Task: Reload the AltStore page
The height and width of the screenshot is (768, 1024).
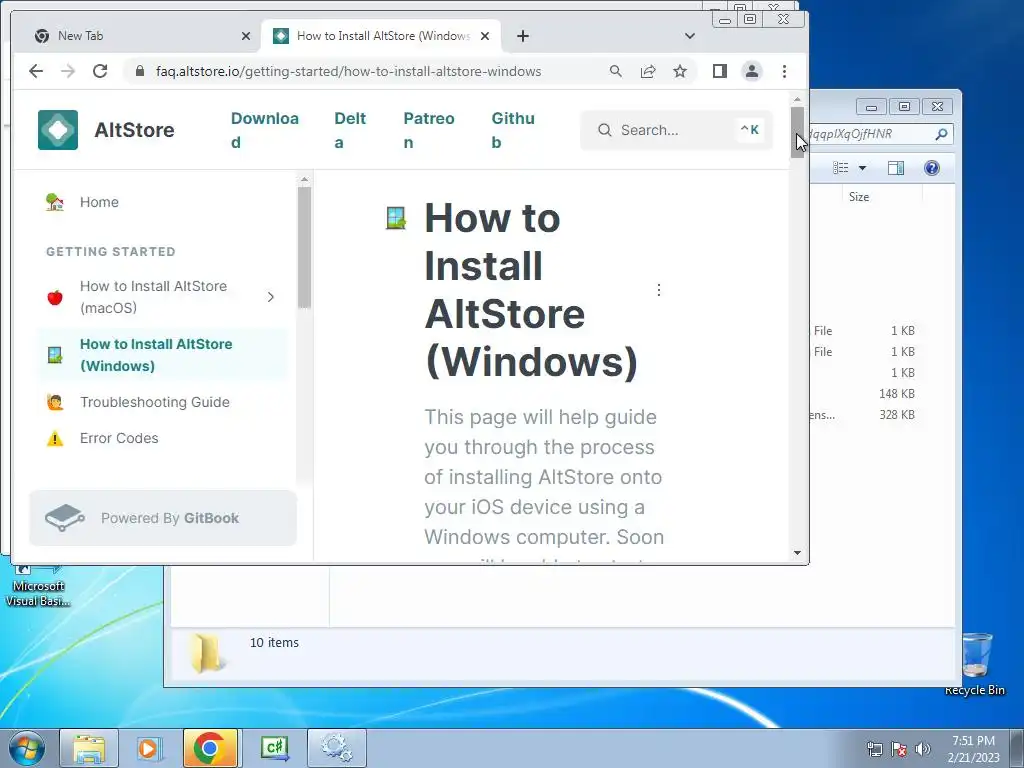Action: point(100,71)
